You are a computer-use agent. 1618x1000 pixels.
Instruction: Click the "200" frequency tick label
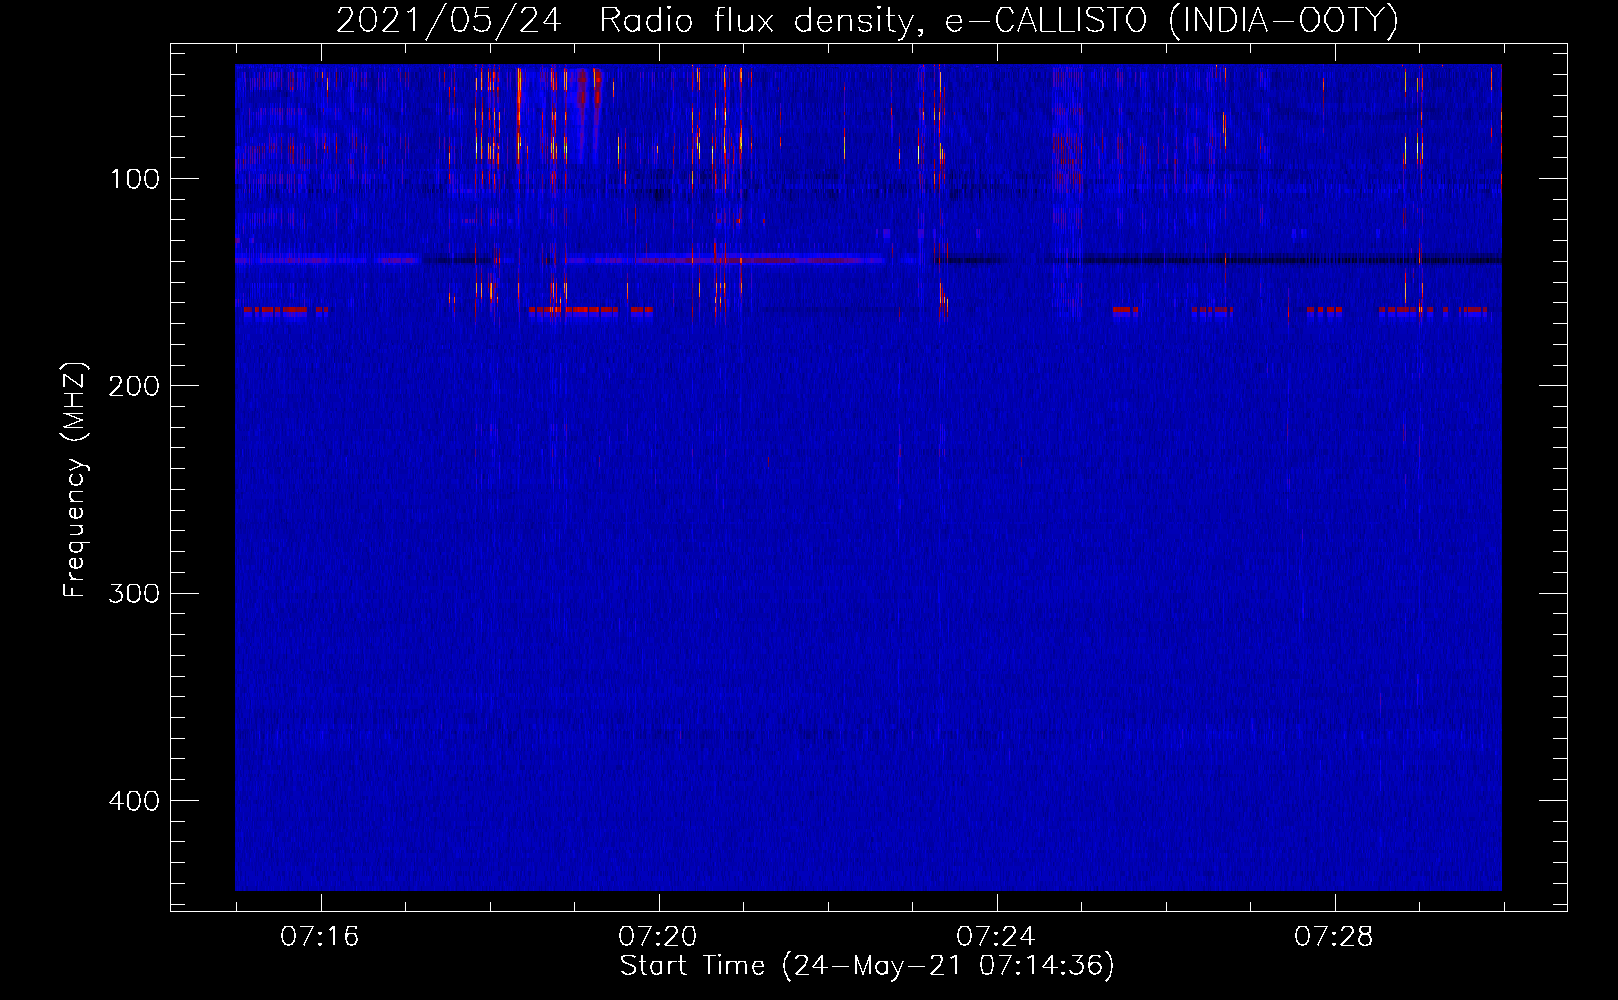point(134,386)
